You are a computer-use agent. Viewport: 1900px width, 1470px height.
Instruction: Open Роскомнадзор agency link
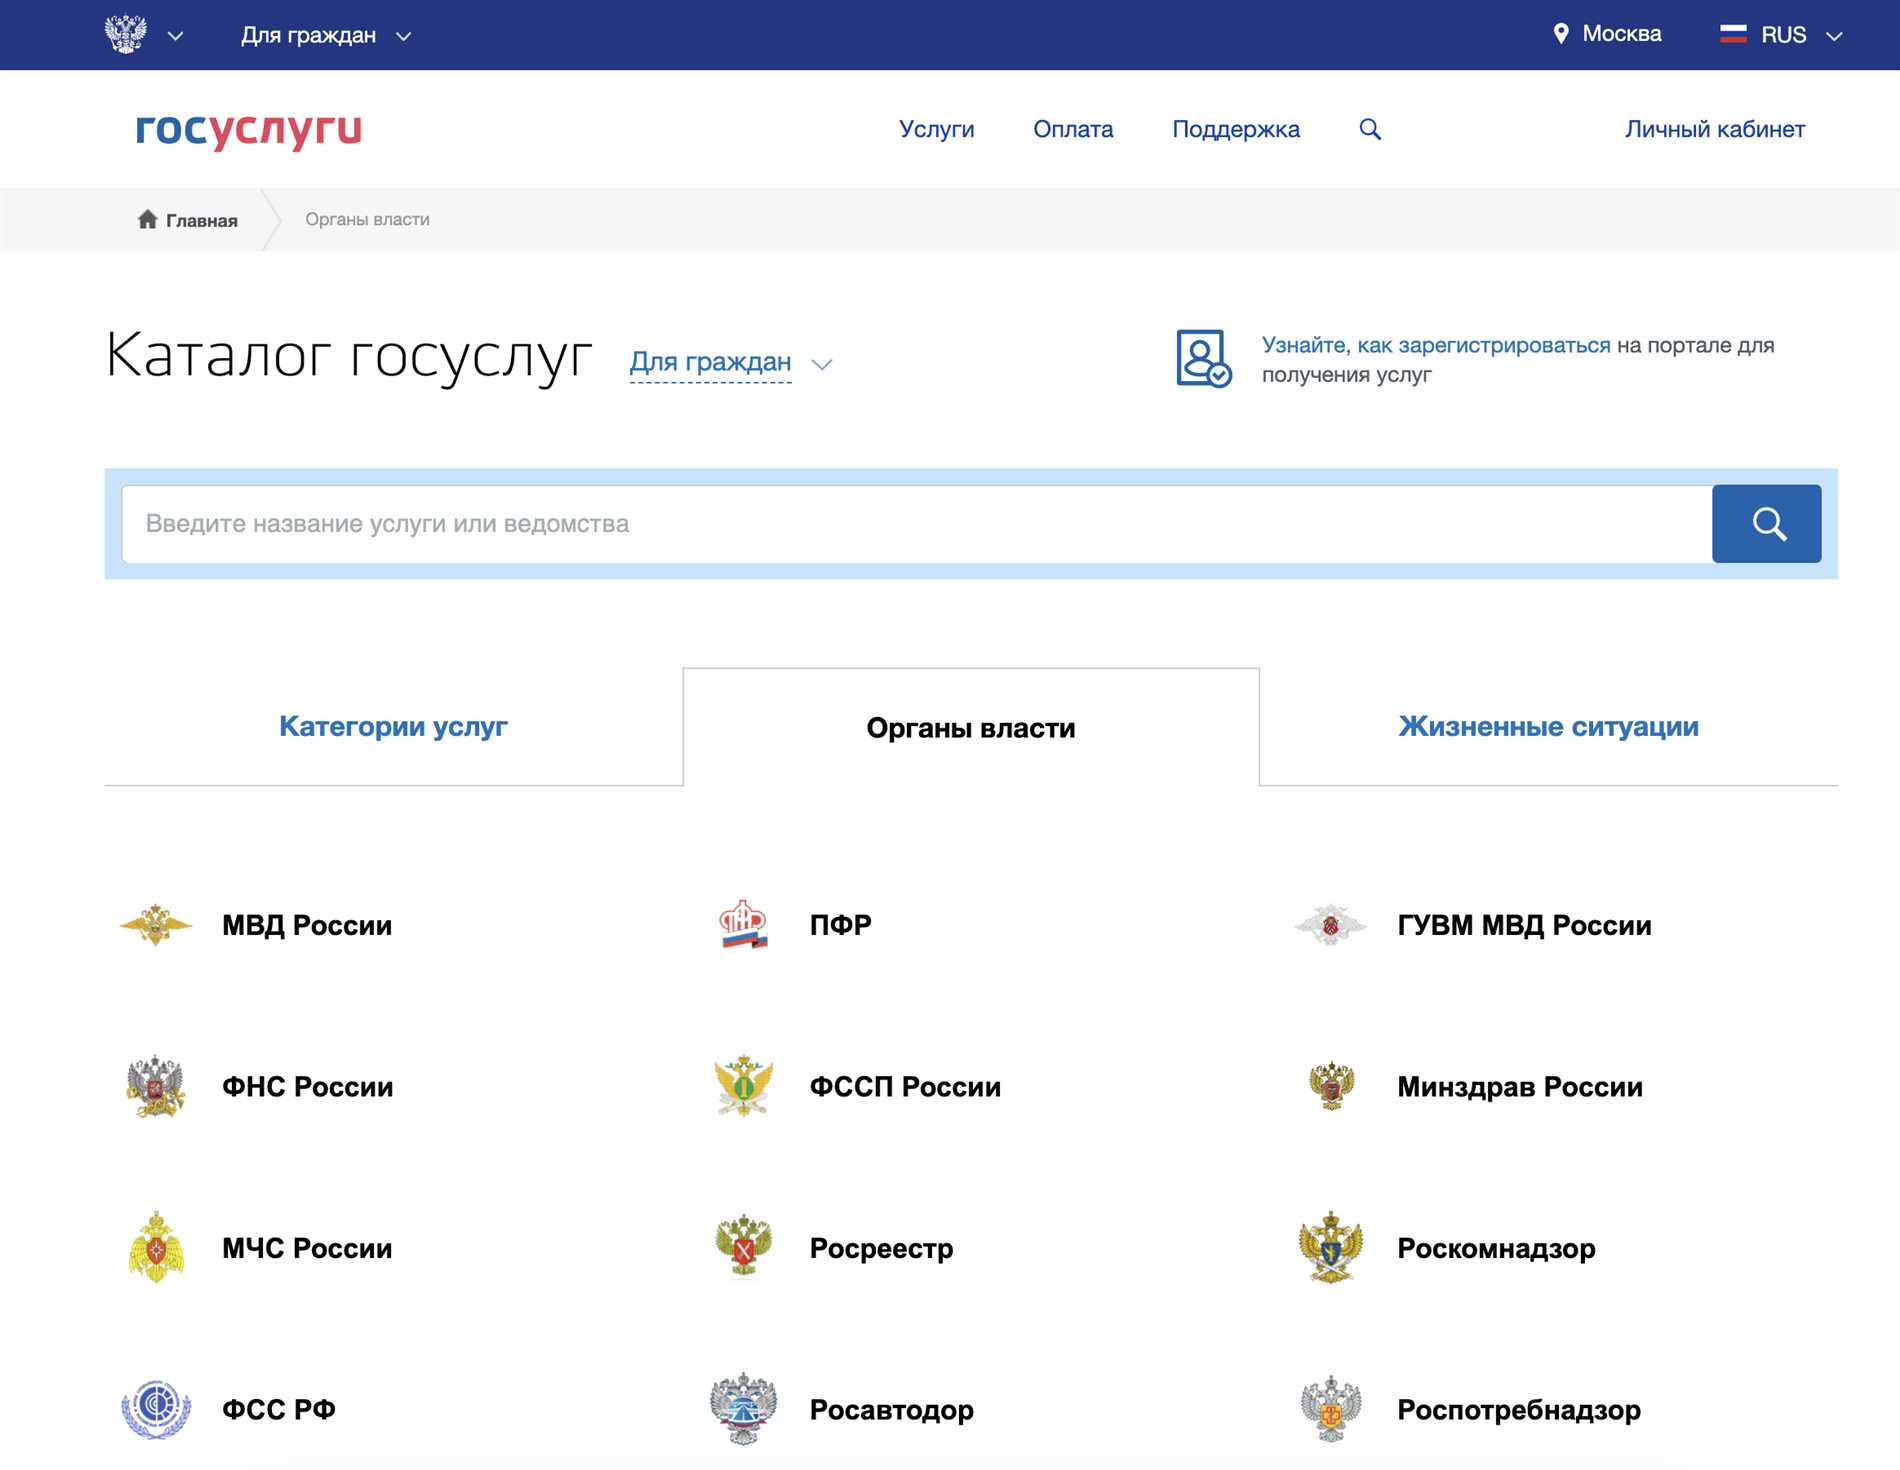(1496, 1248)
